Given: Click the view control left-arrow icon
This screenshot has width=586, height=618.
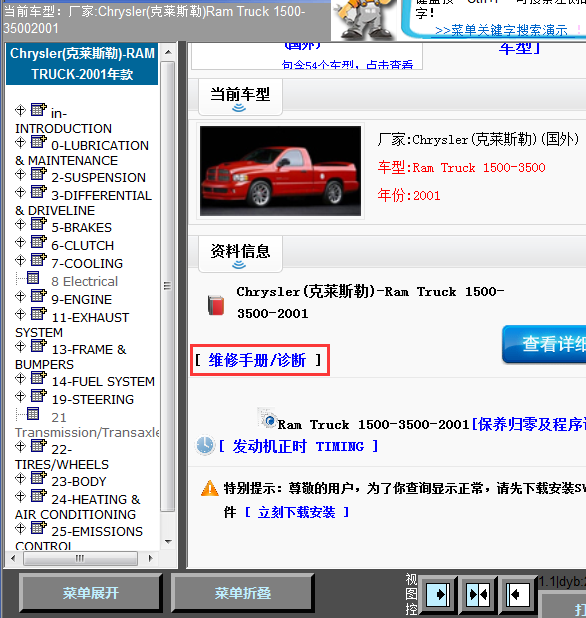Looking at the screenshot, I should point(517,593).
